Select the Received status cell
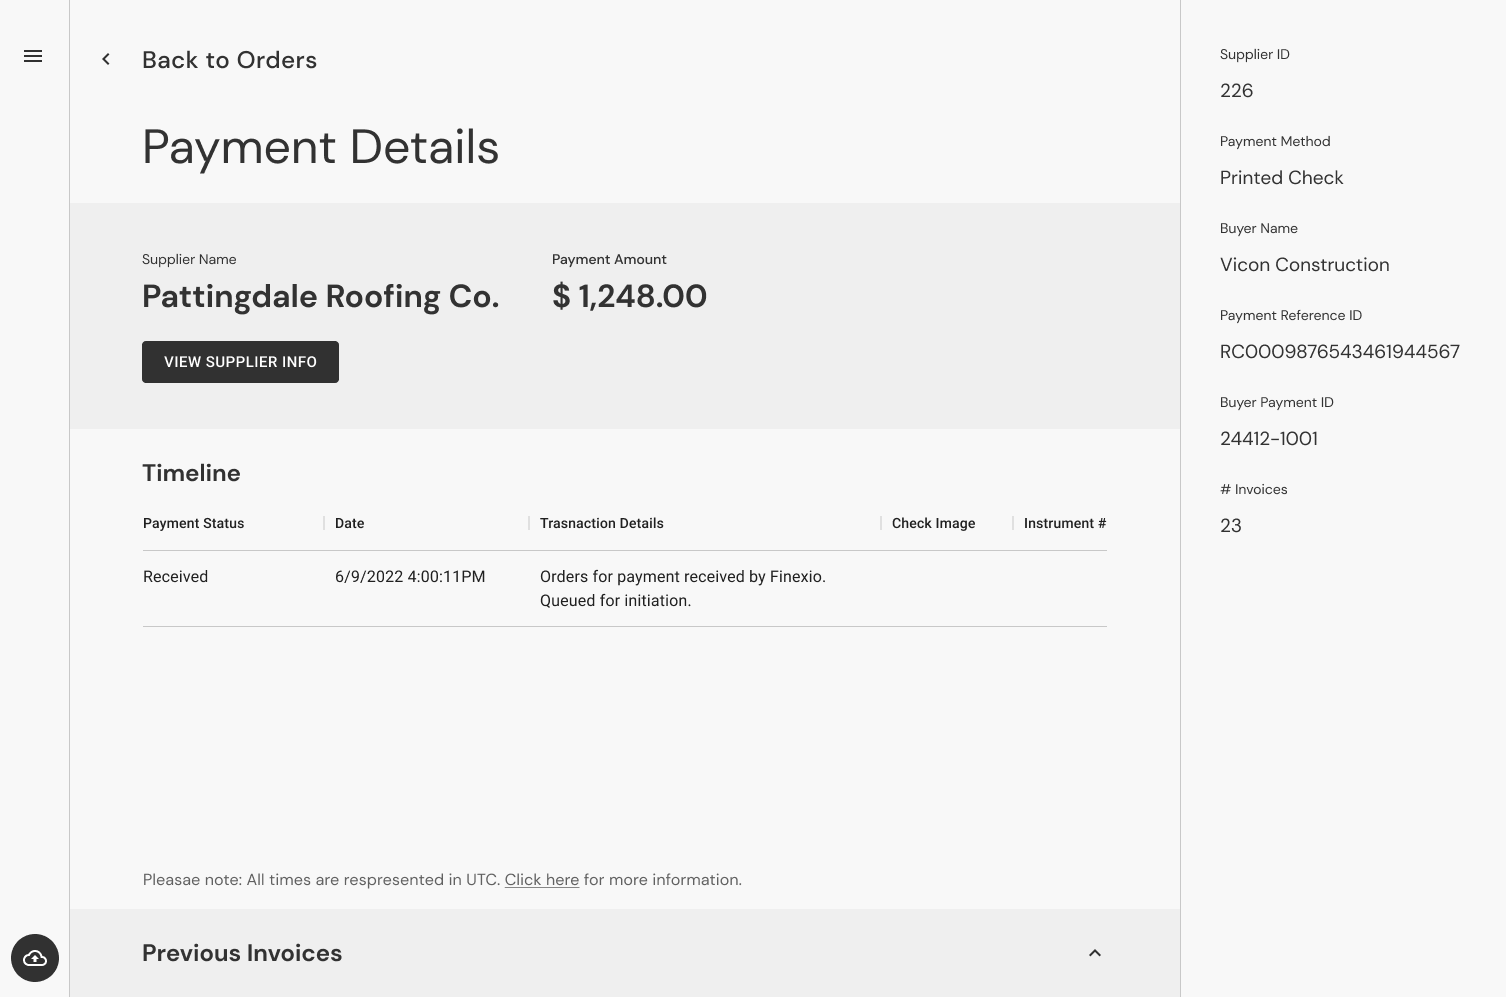This screenshot has height=997, width=1506. (175, 577)
